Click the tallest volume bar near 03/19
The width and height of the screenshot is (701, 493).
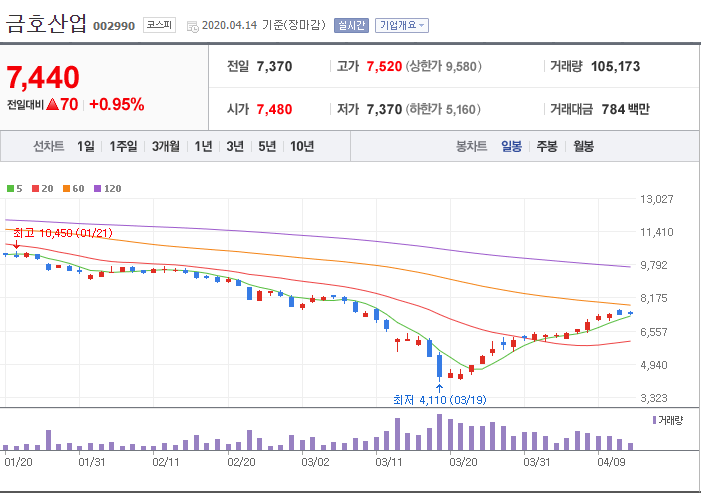coord(439,432)
